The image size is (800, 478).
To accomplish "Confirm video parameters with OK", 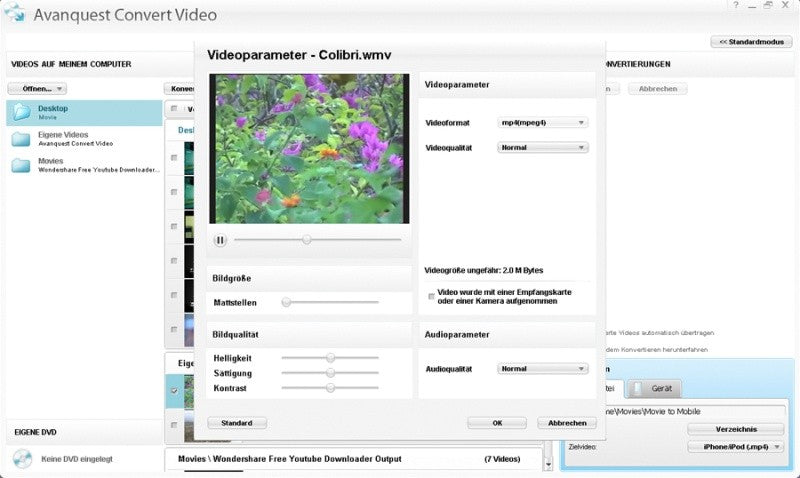I will [497, 423].
